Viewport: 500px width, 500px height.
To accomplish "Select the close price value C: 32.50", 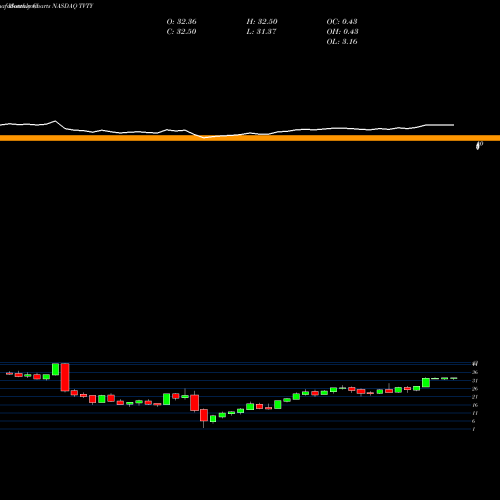I will tap(181, 32).
